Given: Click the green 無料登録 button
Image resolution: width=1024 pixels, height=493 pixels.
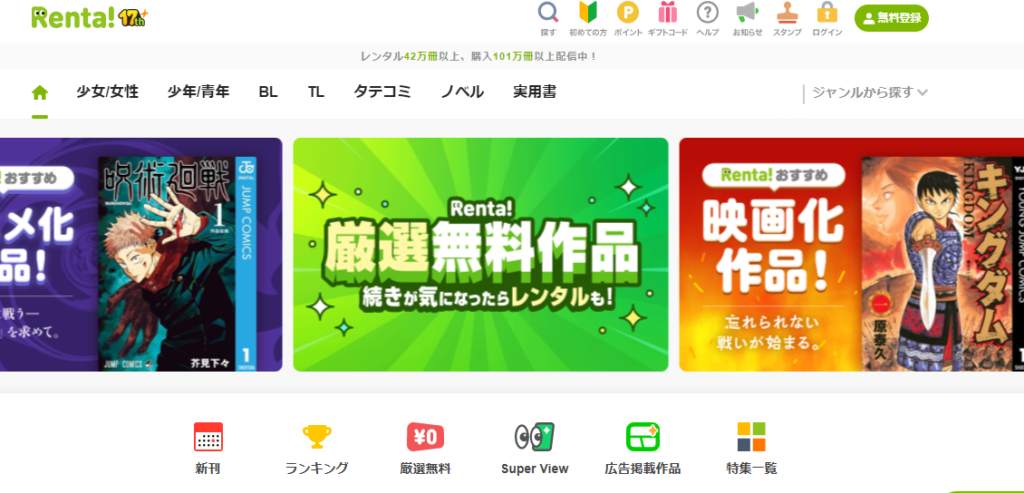Looking at the screenshot, I should click(x=891, y=18).
